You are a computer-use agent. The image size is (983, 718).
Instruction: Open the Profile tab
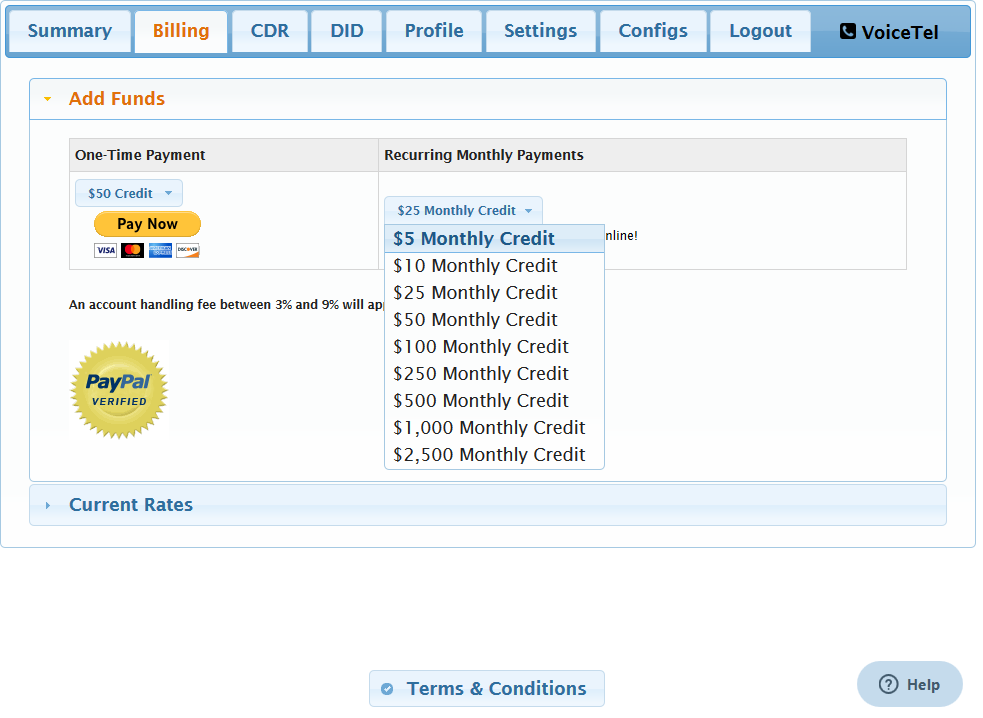tap(434, 31)
